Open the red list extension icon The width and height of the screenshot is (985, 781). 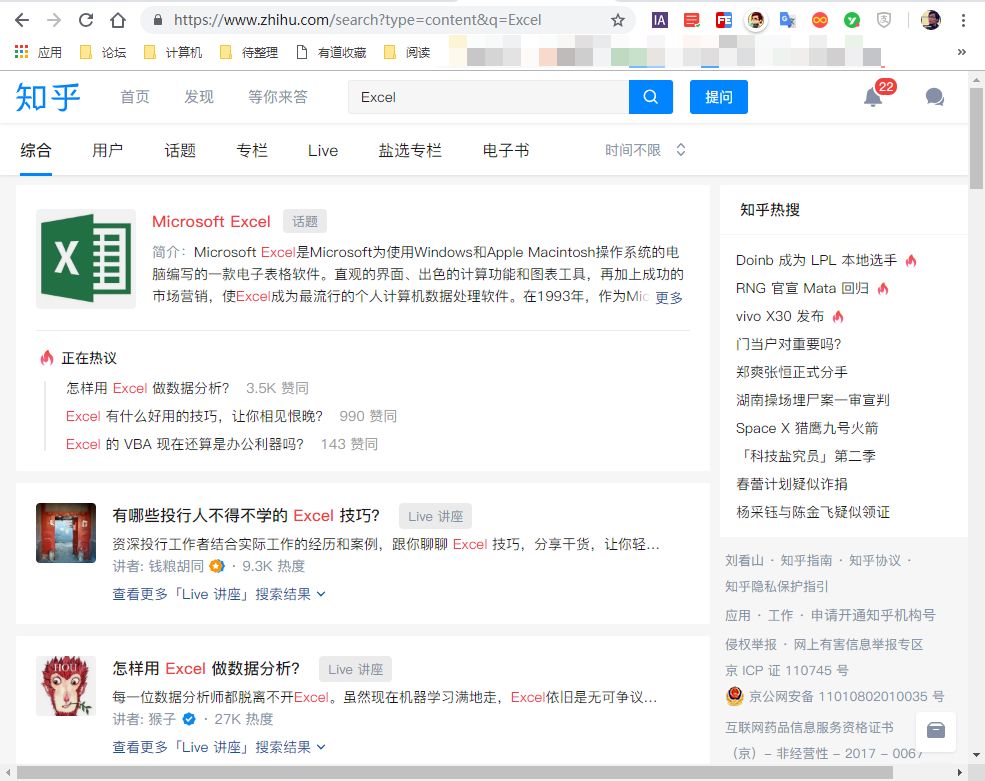pyautogui.click(x=692, y=20)
